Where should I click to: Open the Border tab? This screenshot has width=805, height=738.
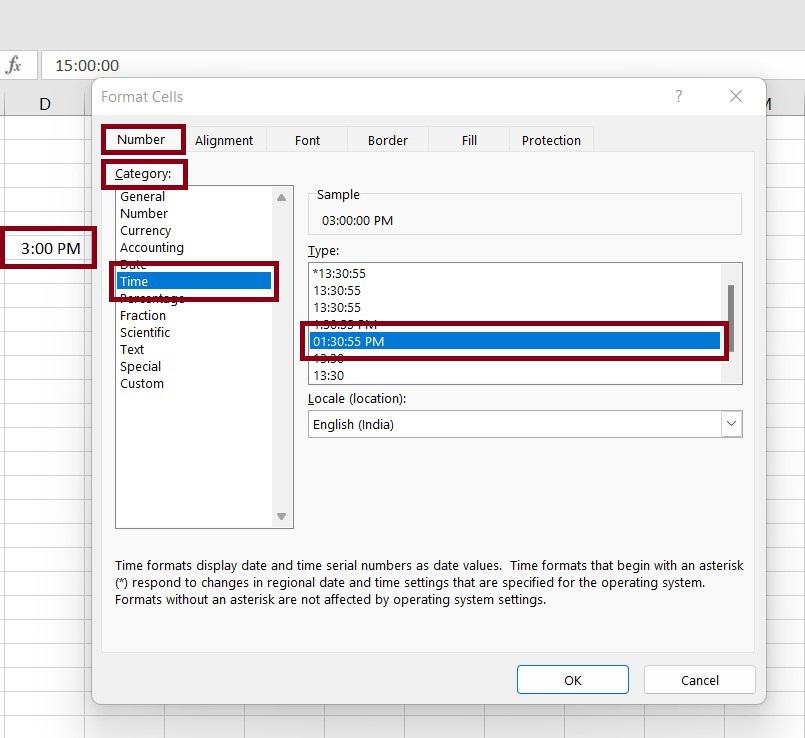click(388, 140)
